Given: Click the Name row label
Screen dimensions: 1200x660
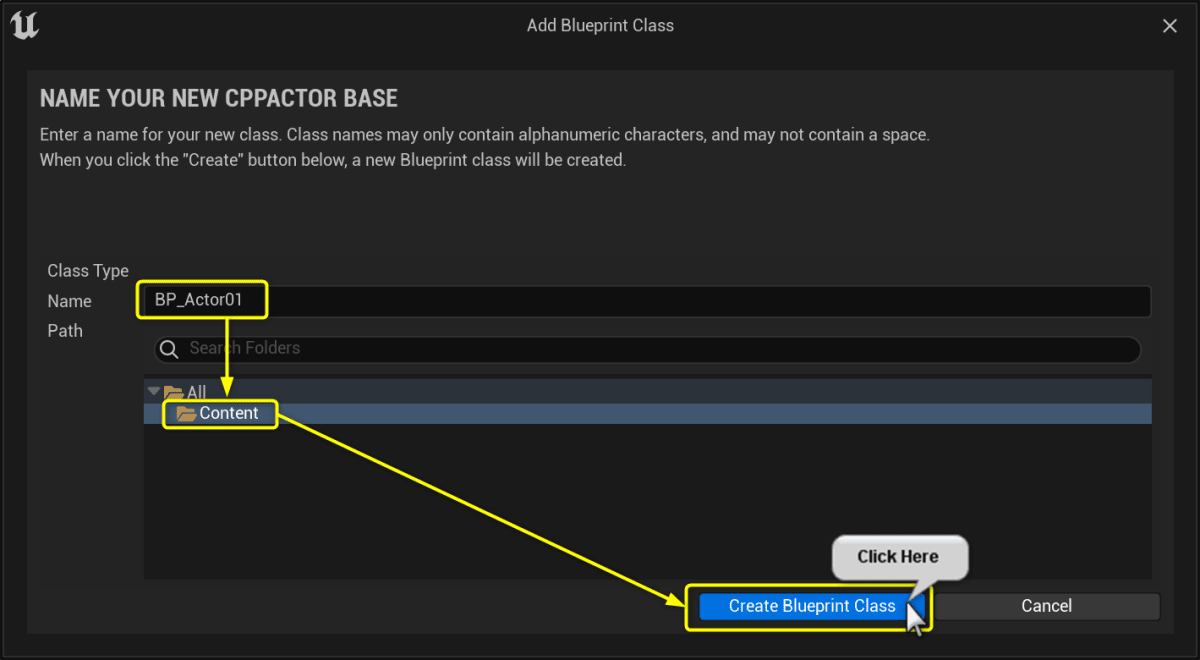Looking at the screenshot, I should point(69,300).
